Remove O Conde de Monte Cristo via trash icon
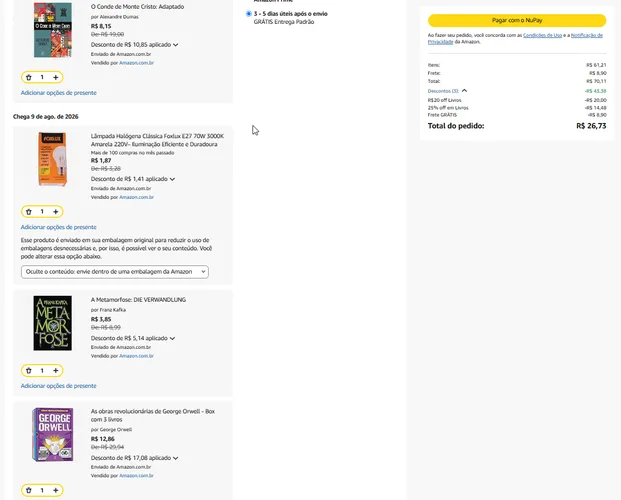 pos(29,77)
